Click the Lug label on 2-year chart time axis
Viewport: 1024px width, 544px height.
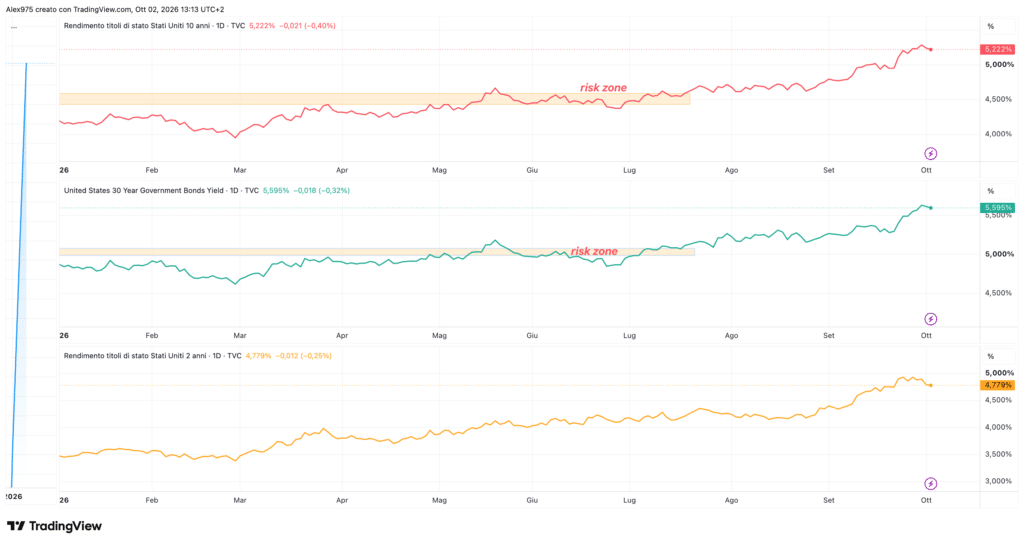tap(629, 500)
